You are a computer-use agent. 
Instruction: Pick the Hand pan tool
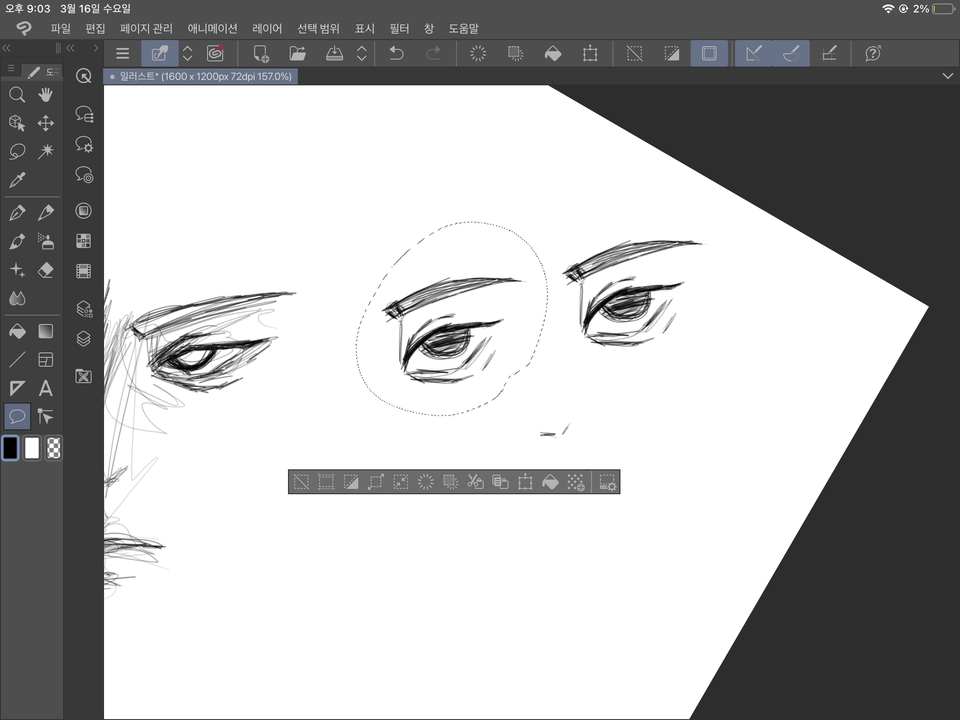click(x=44, y=95)
